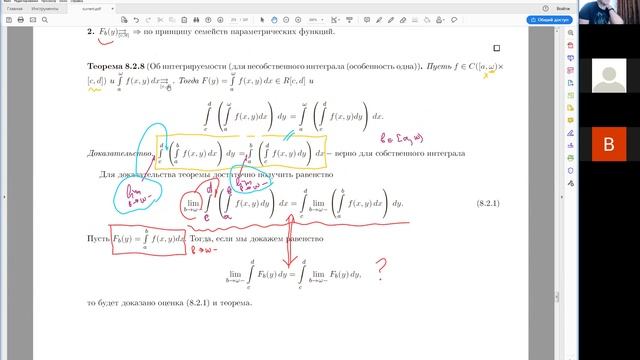
Task: Open search tool in right sidebar
Action: click(571, 33)
